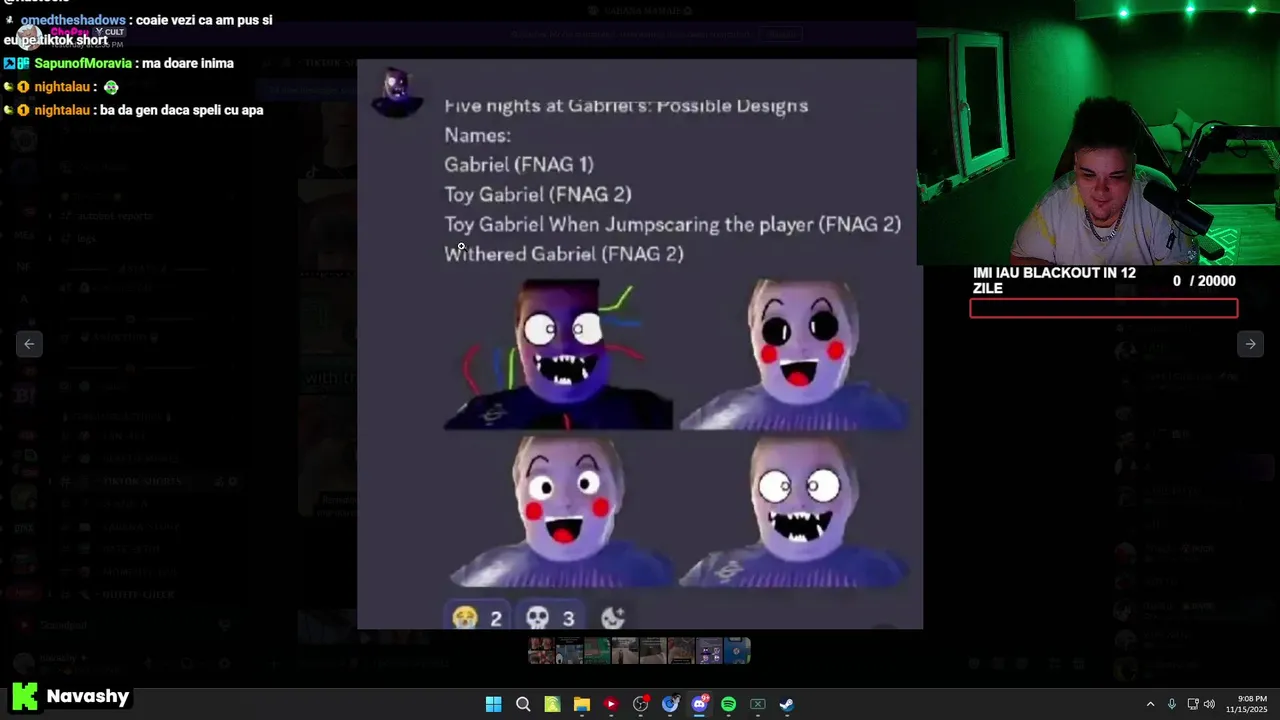Image resolution: width=1280 pixels, height=720 pixels.
Task: Open the network status tray icon
Action: (x=1193, y=704)
